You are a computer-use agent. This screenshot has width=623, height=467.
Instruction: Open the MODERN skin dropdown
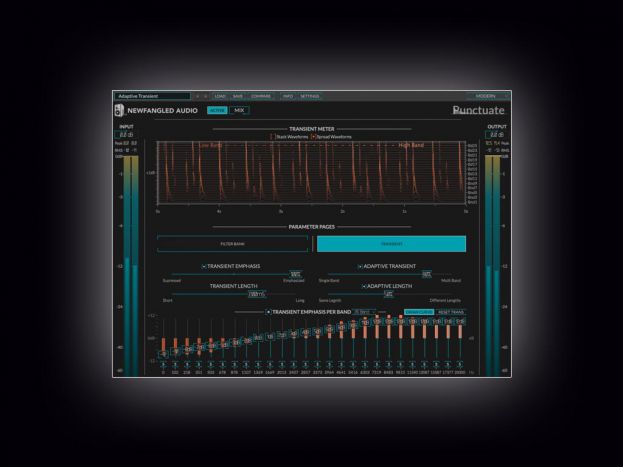pos(488,96)
